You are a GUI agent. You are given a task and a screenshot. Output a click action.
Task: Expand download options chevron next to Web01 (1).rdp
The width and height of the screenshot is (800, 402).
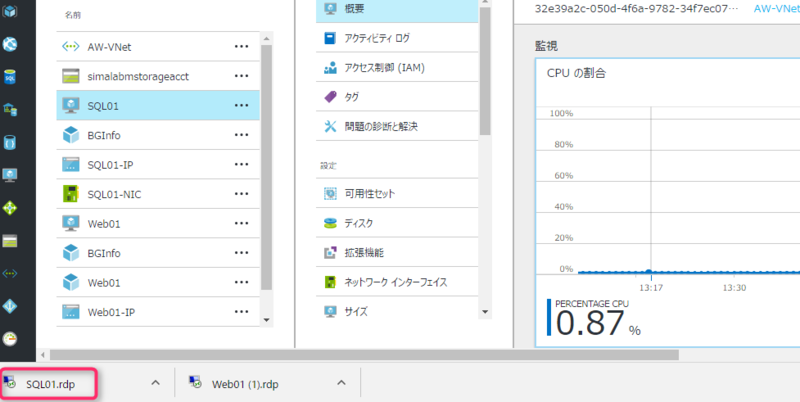coord(342,383)
